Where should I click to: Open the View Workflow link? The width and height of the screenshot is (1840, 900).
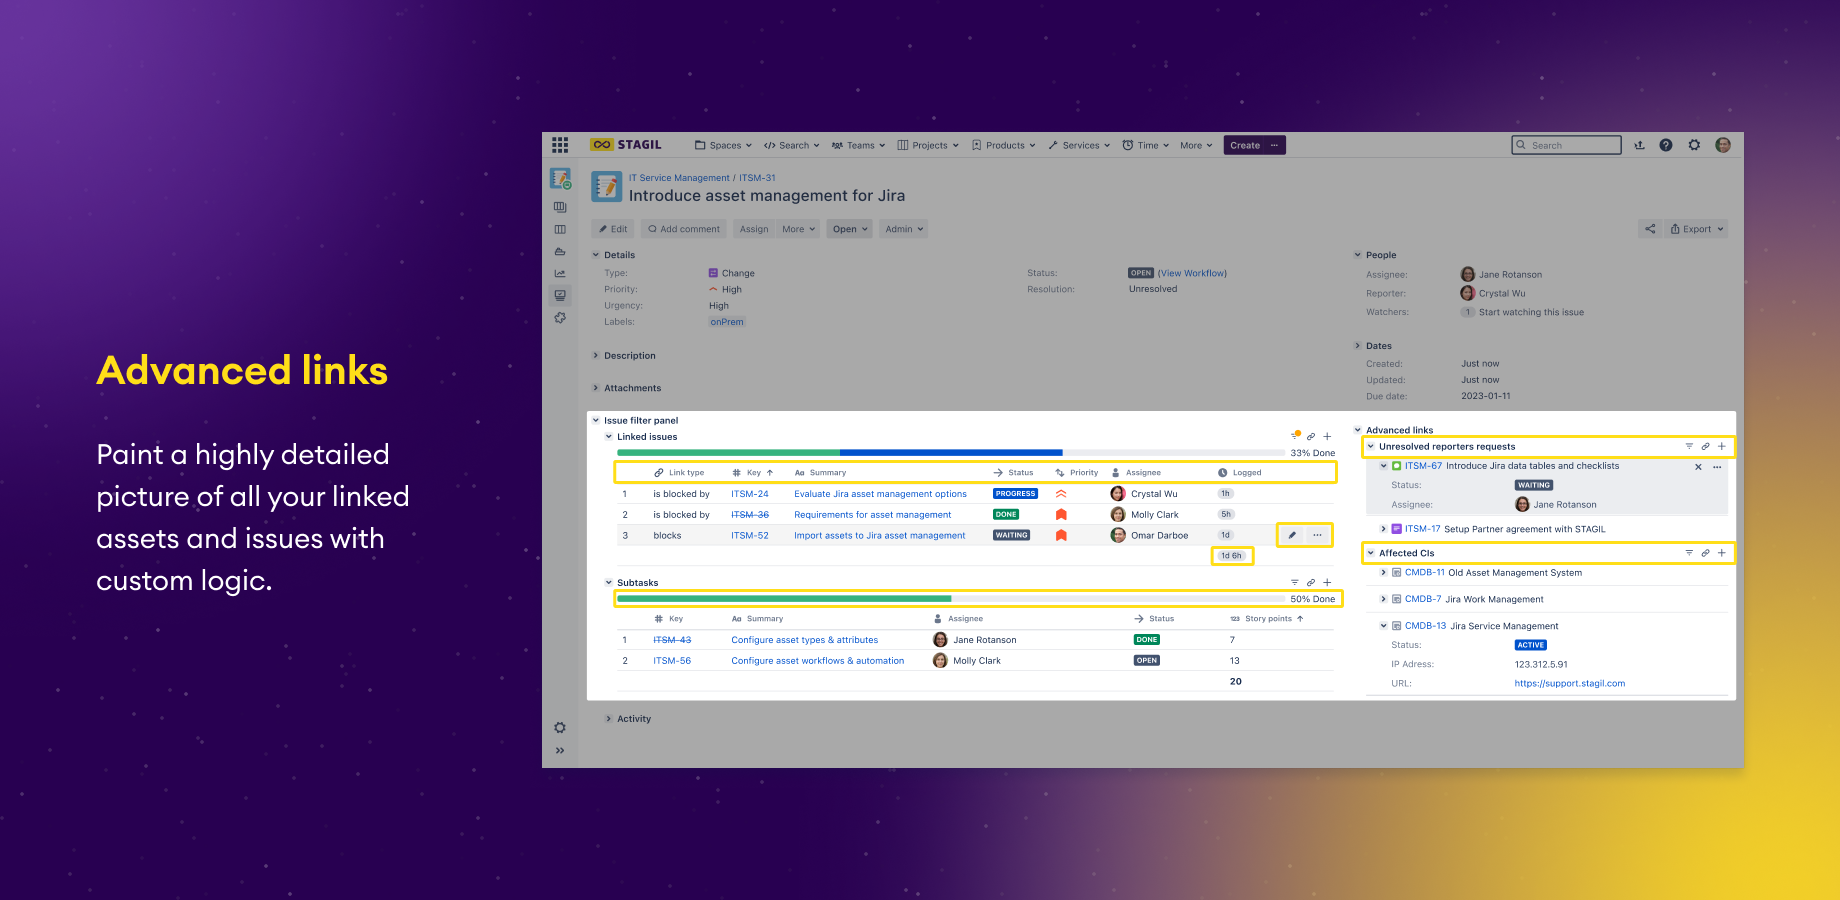(1193, 272)
